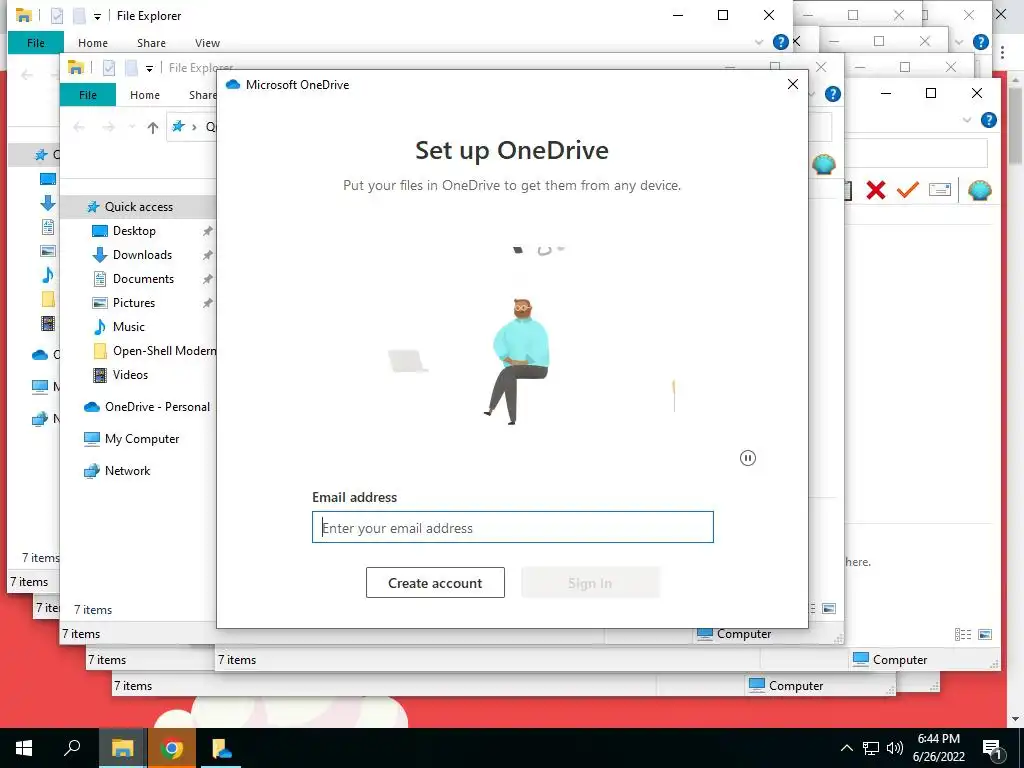Screen dimensions: 1024x768
Task: Click the pin icon beside Desktop
Action: point(208,231)
